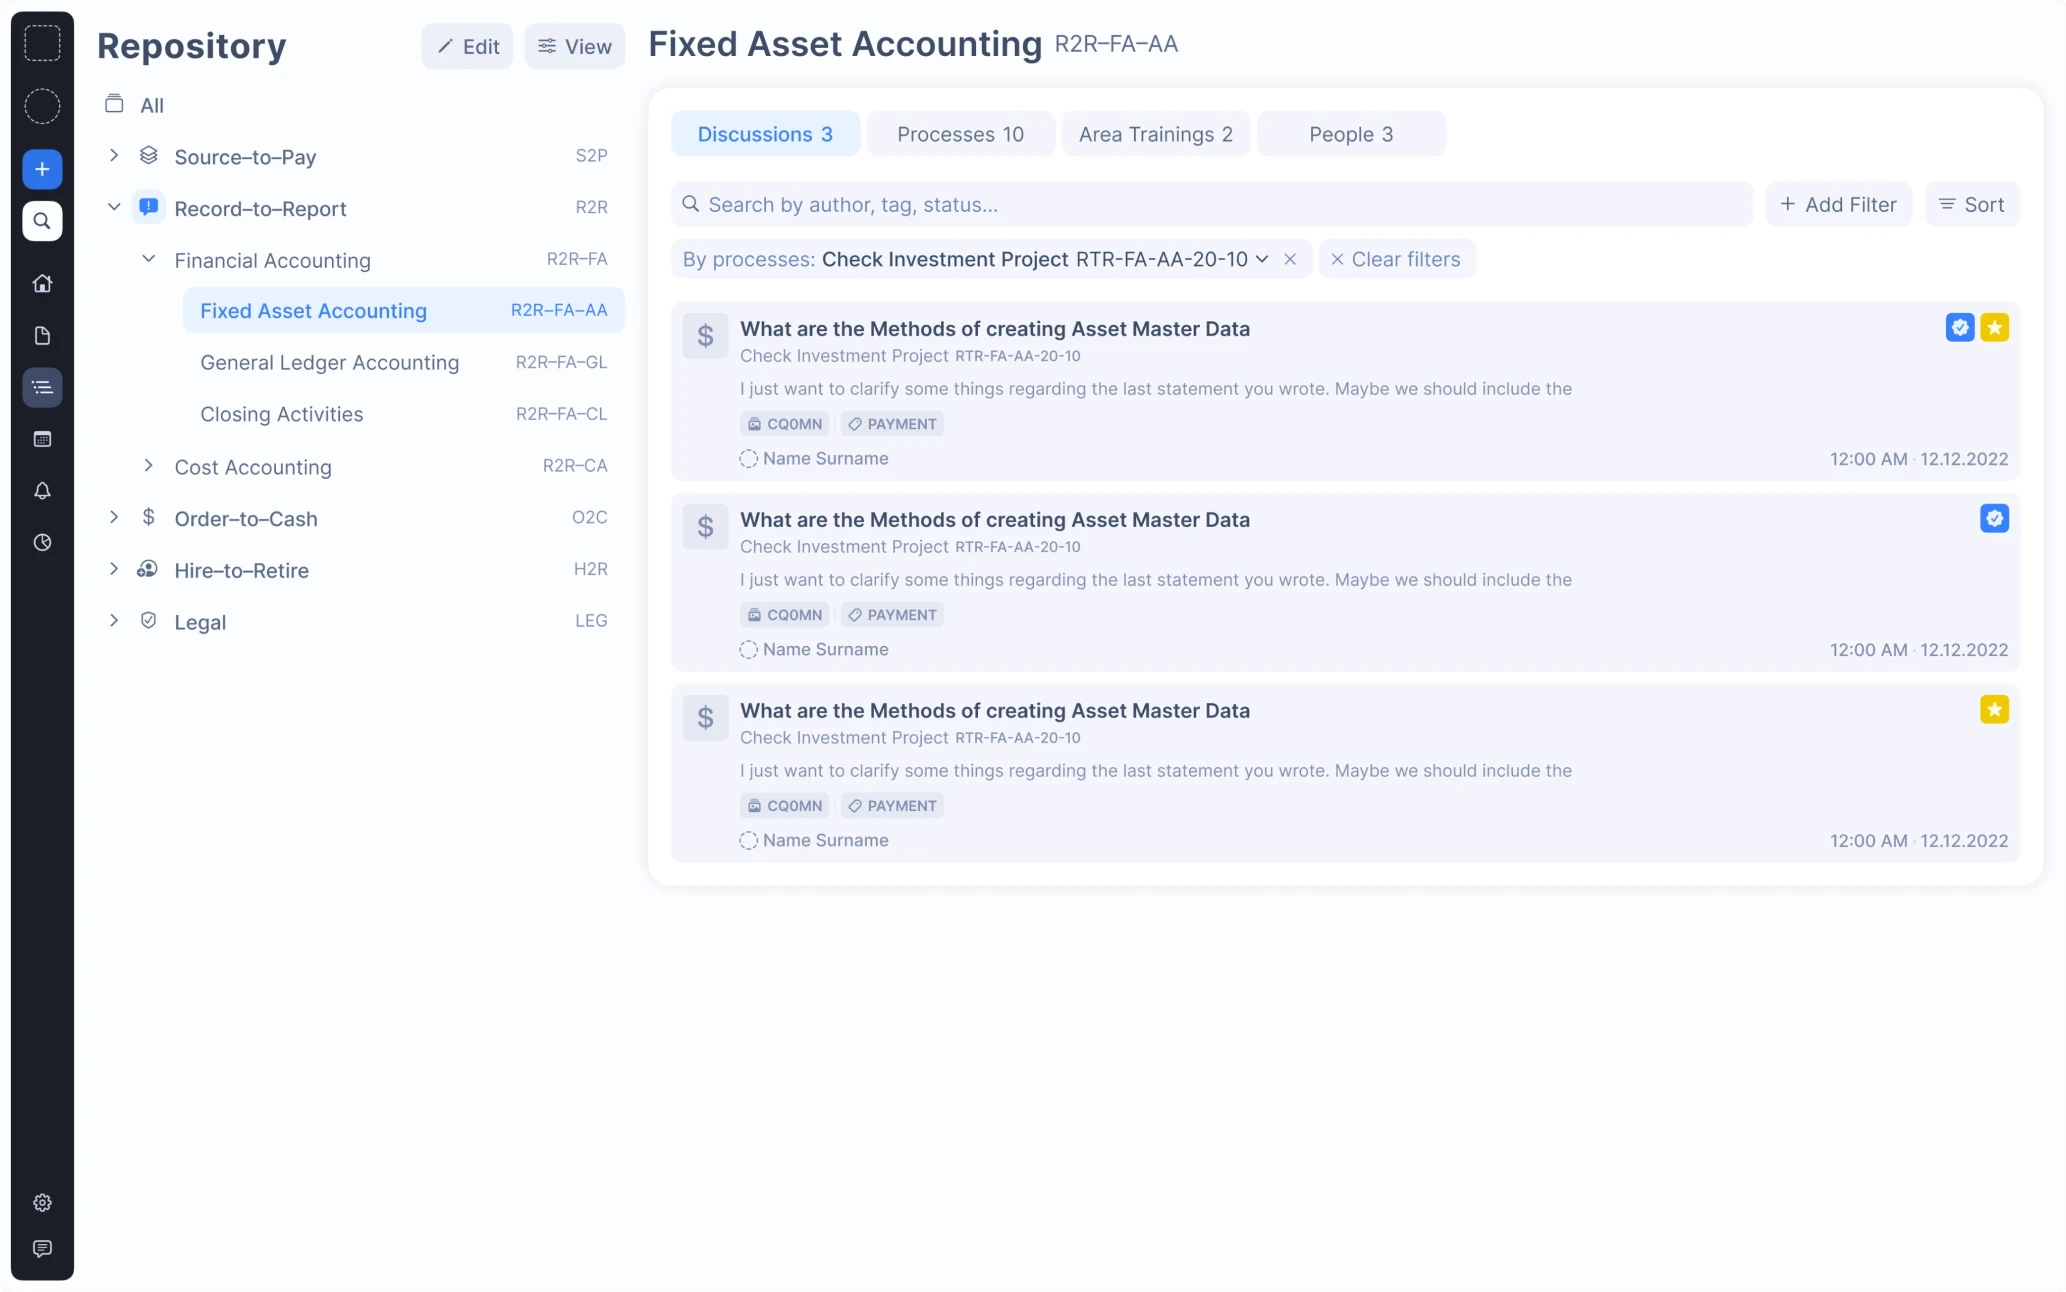Go to the Home icon in sidebar

click(42, 283)
